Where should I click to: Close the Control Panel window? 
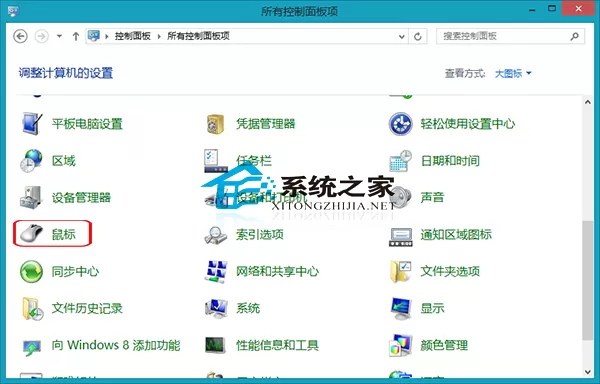coord(579,8)
